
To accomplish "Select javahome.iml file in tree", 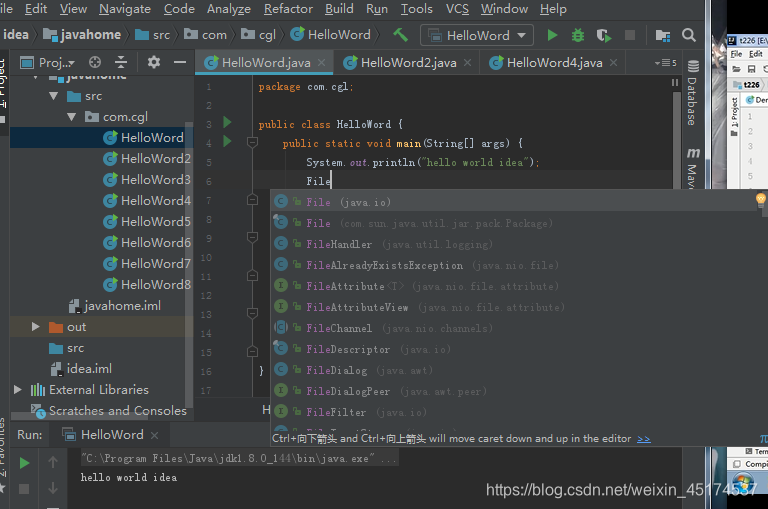I will click(115, 306).
